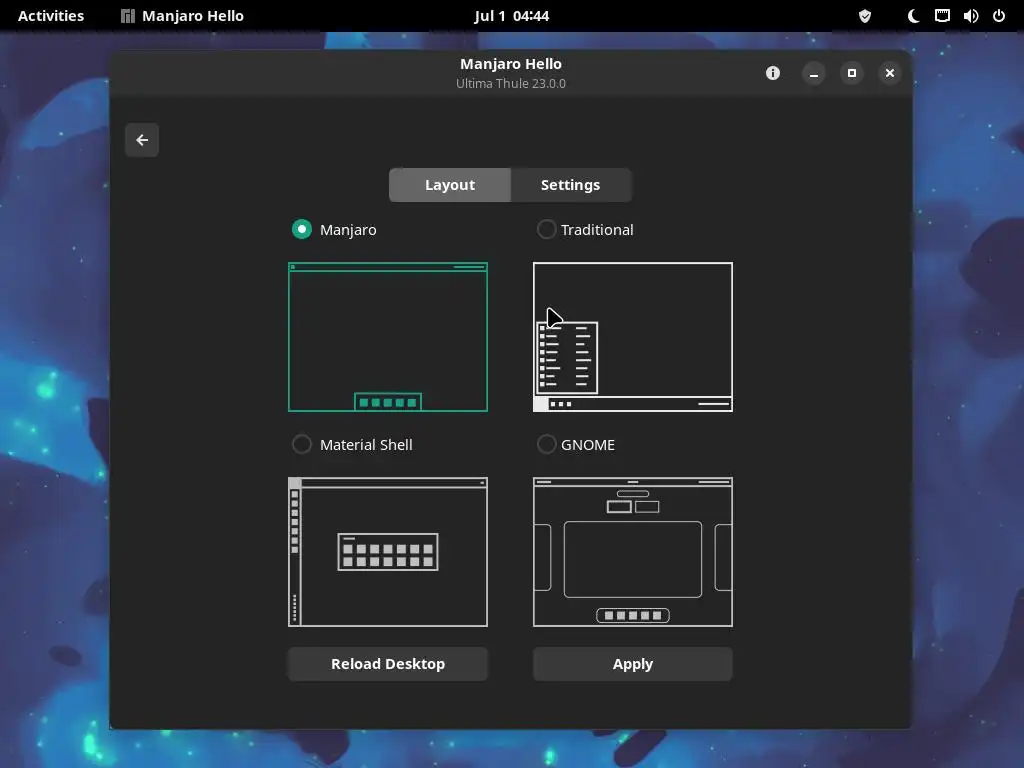
Task: Toggle night mode moon icon
Action: [x=914, y=16]
